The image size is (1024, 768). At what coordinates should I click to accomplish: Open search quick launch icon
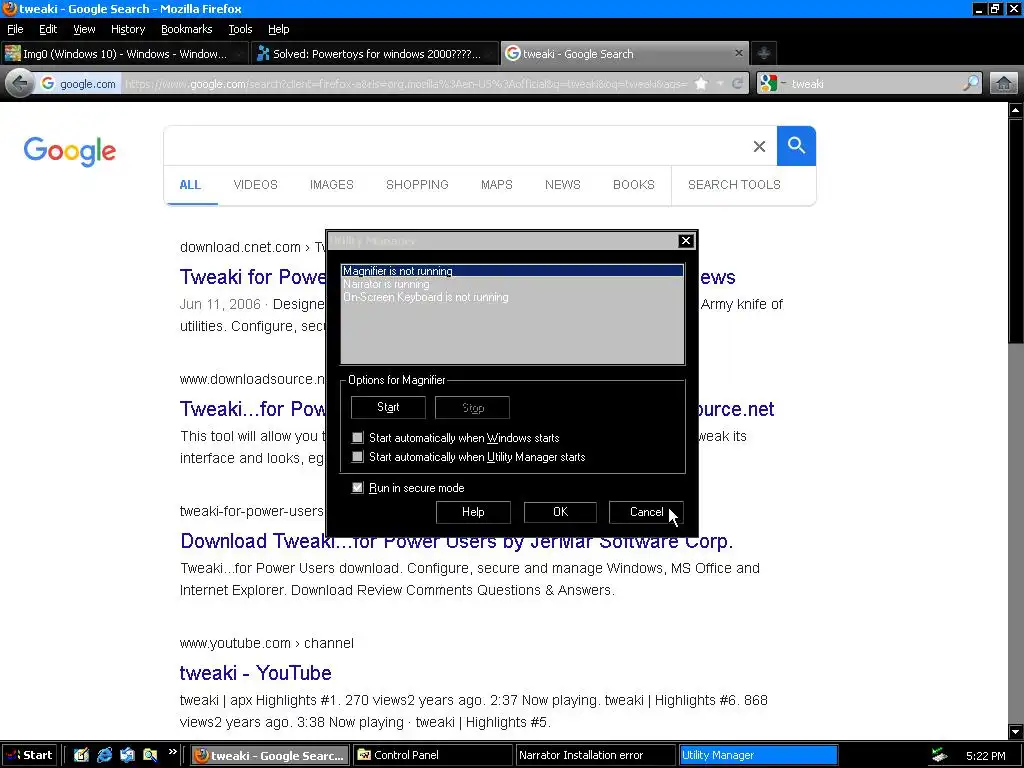pos(150,755)
